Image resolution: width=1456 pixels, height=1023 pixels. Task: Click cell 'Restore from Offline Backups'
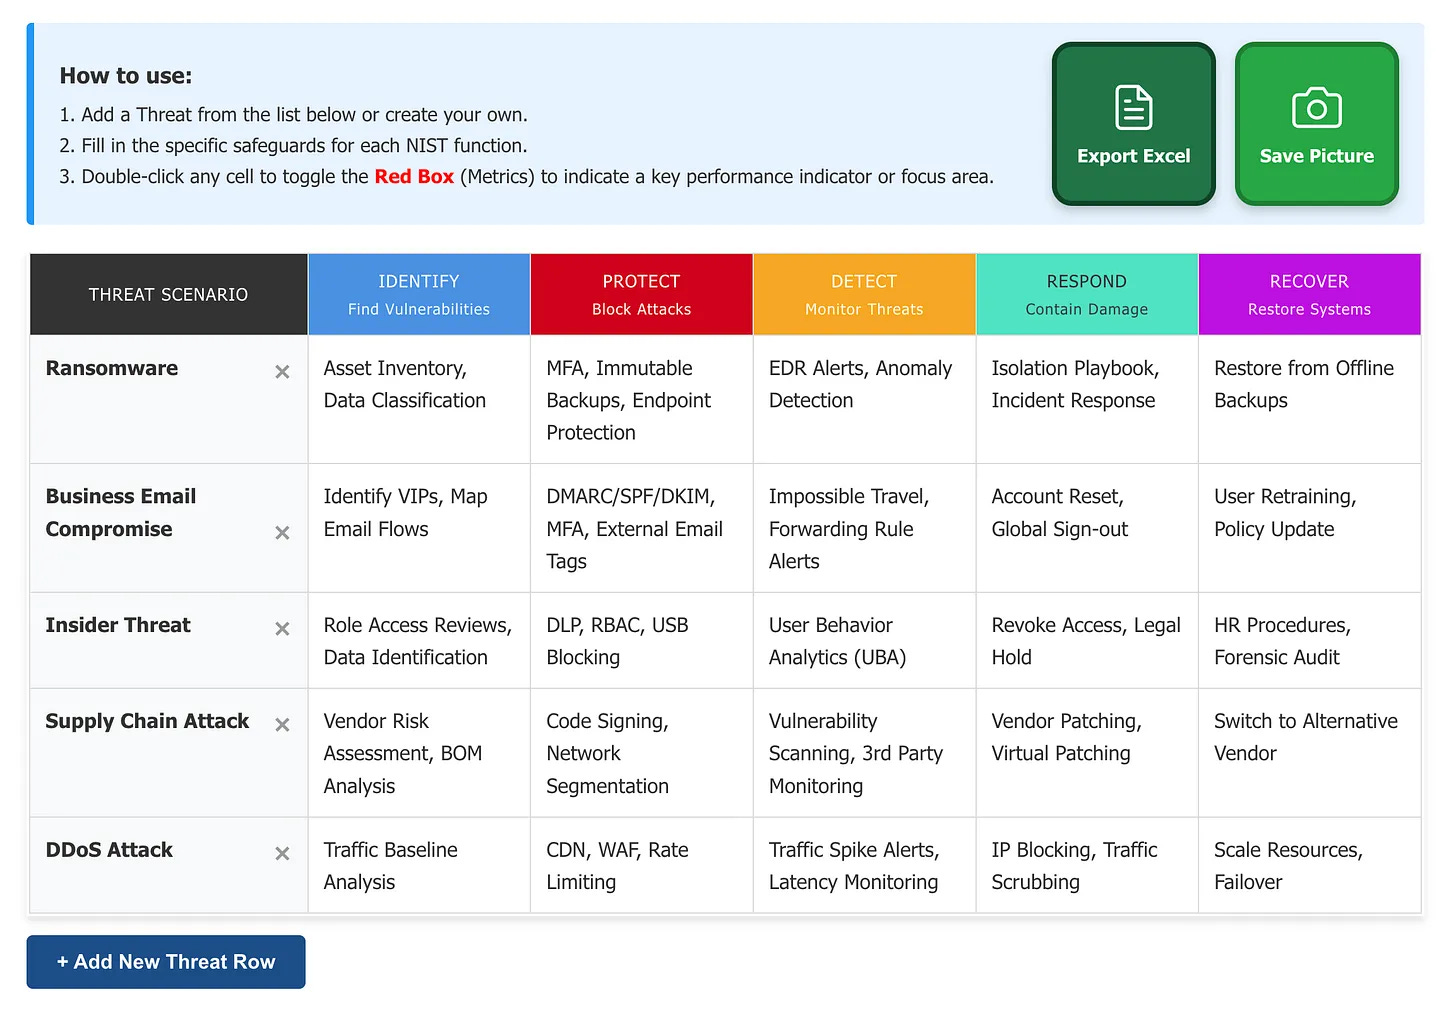click(x=1309, y=400)
